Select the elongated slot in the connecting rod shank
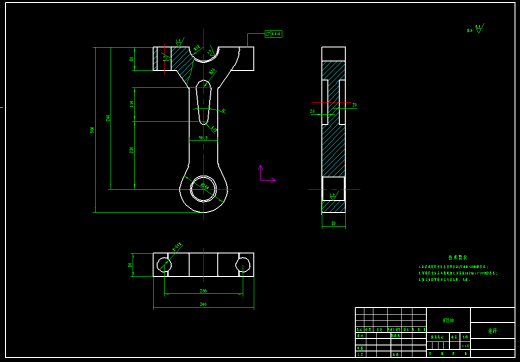The width and height of the screenshot is (520, 362). (x=203, y=102)
